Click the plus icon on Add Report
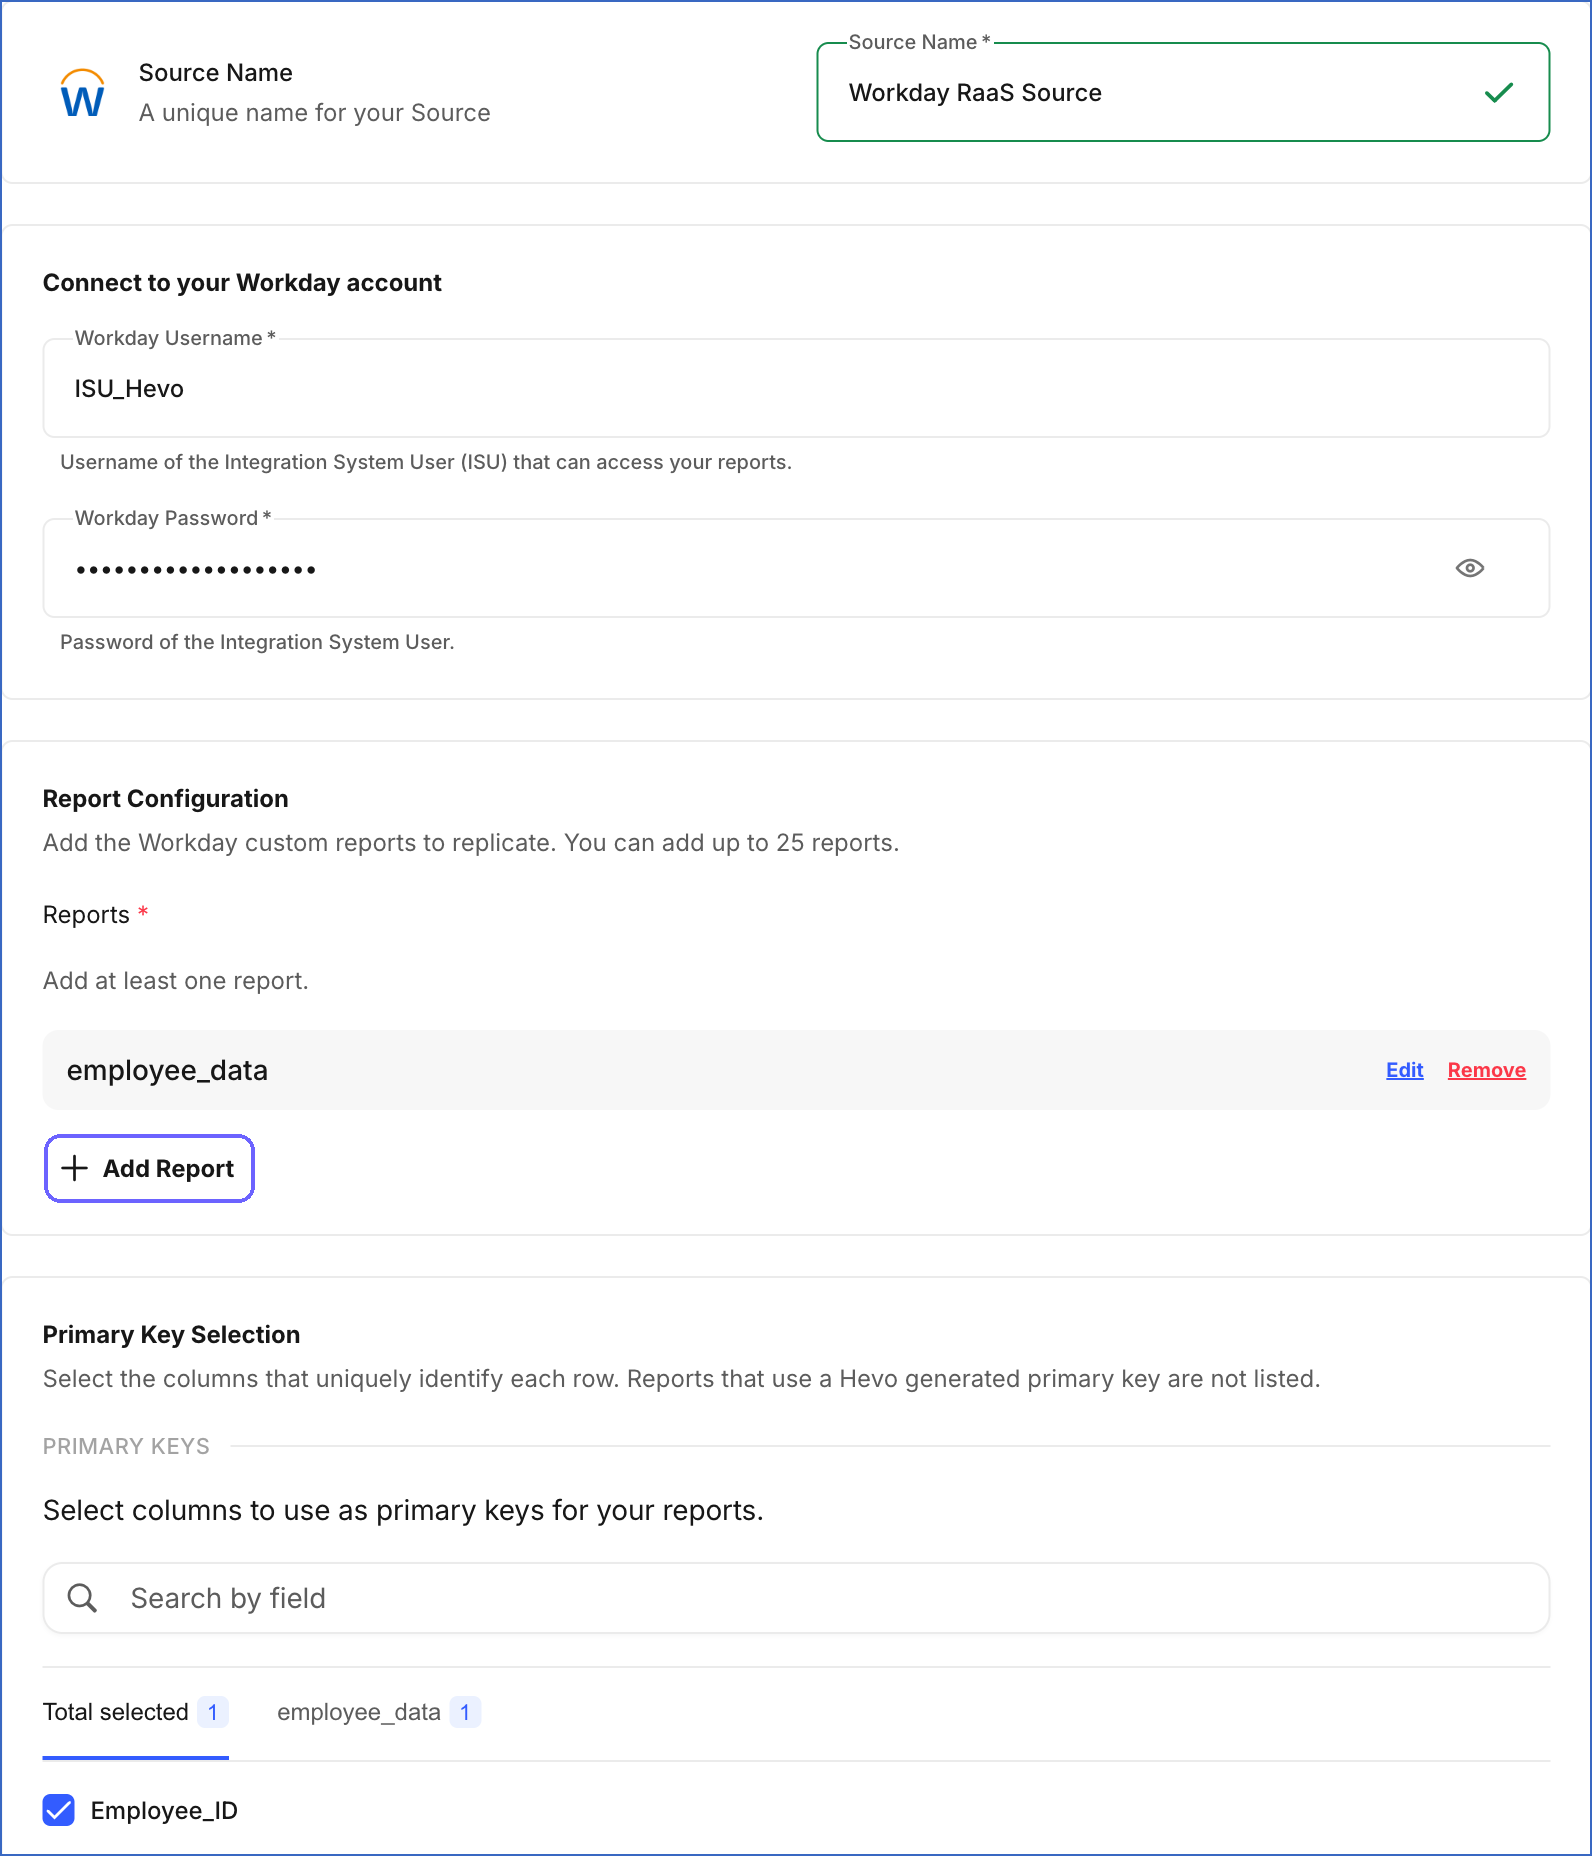Viewport: 1592px width, 1856px height. tap(75, 1168)
